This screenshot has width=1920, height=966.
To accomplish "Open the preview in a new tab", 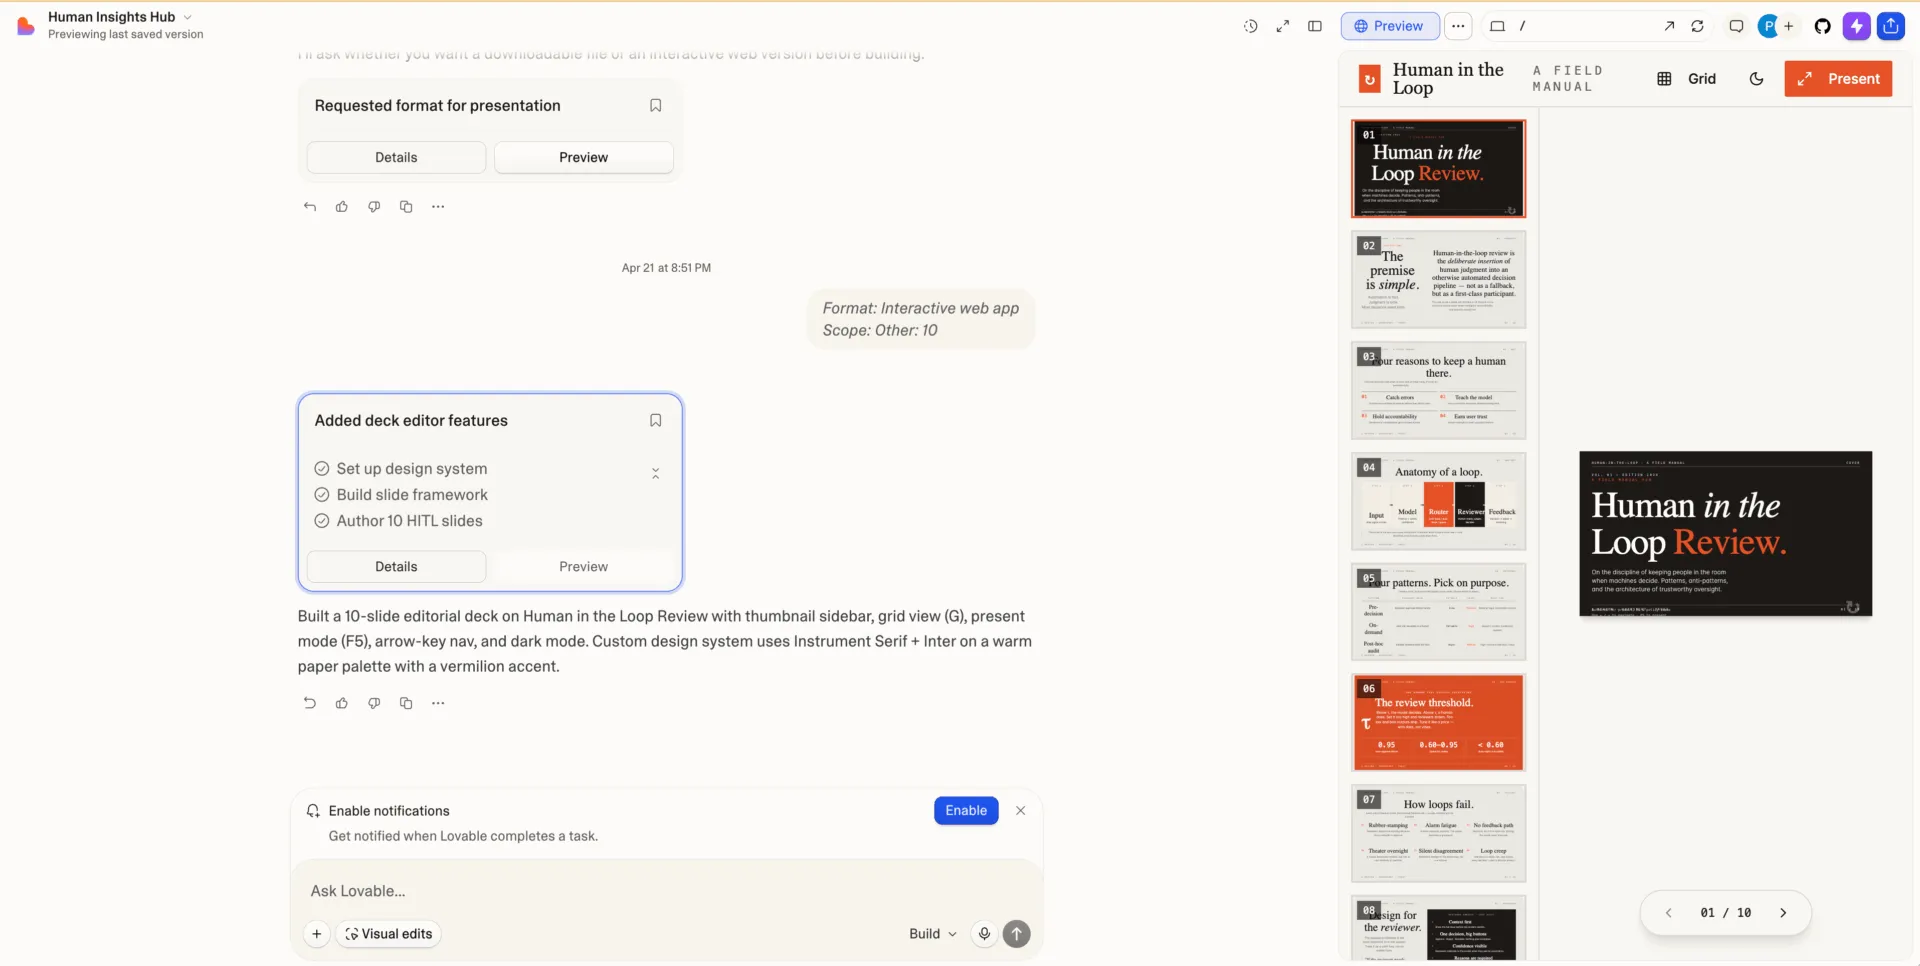I will [x=1669, y=26].
